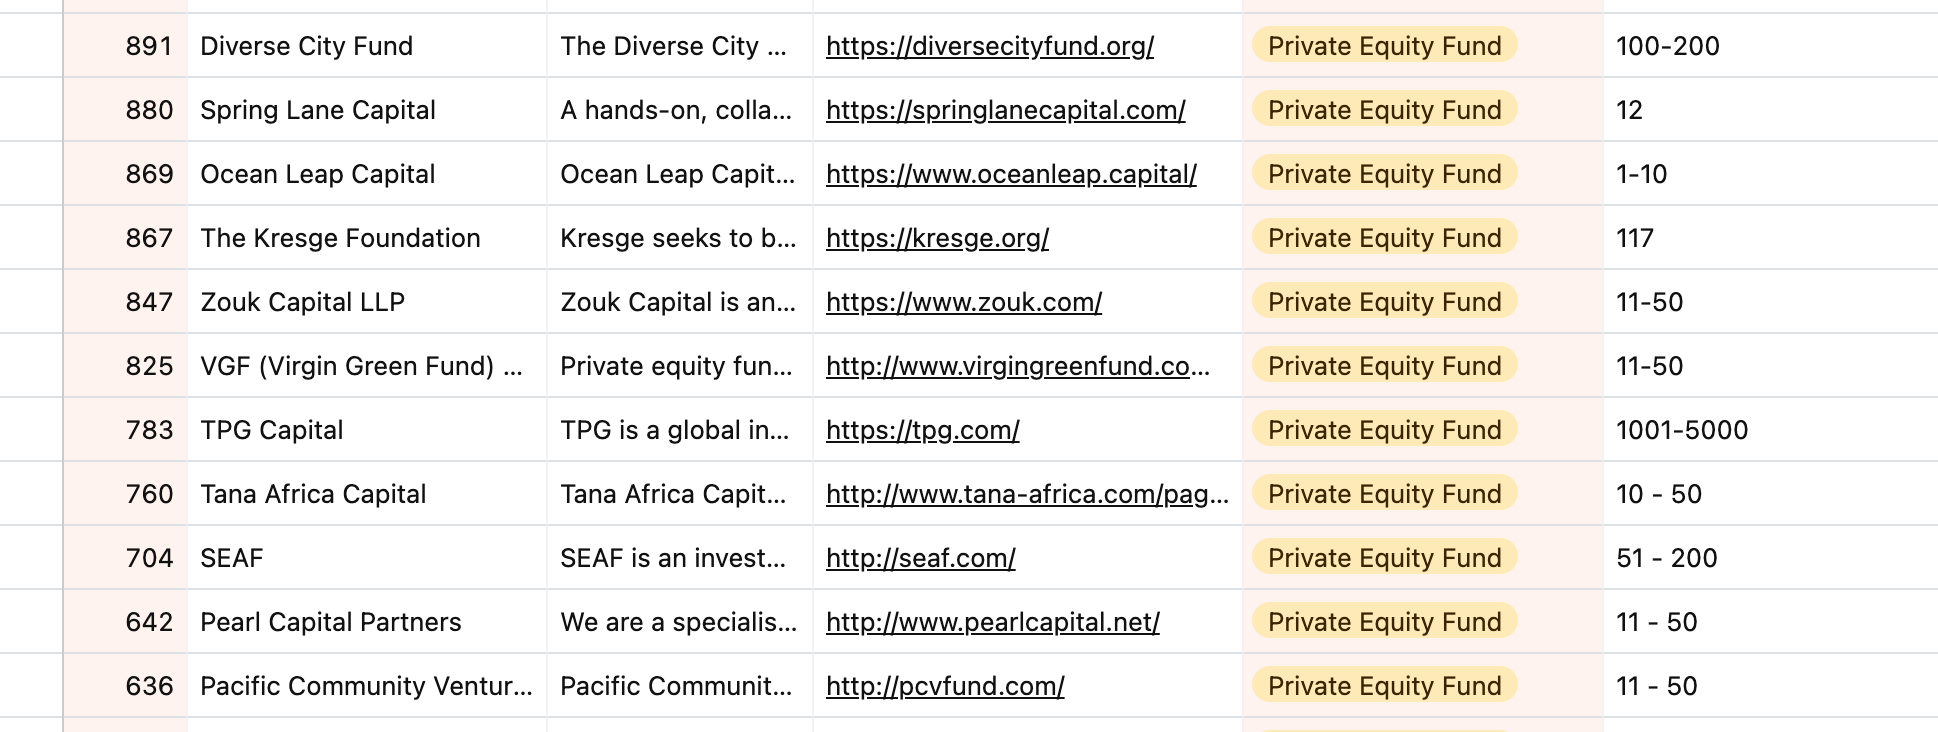Select the TPG Capital name cell
This screenshot has width=1938, height=732.
point(367,430)
